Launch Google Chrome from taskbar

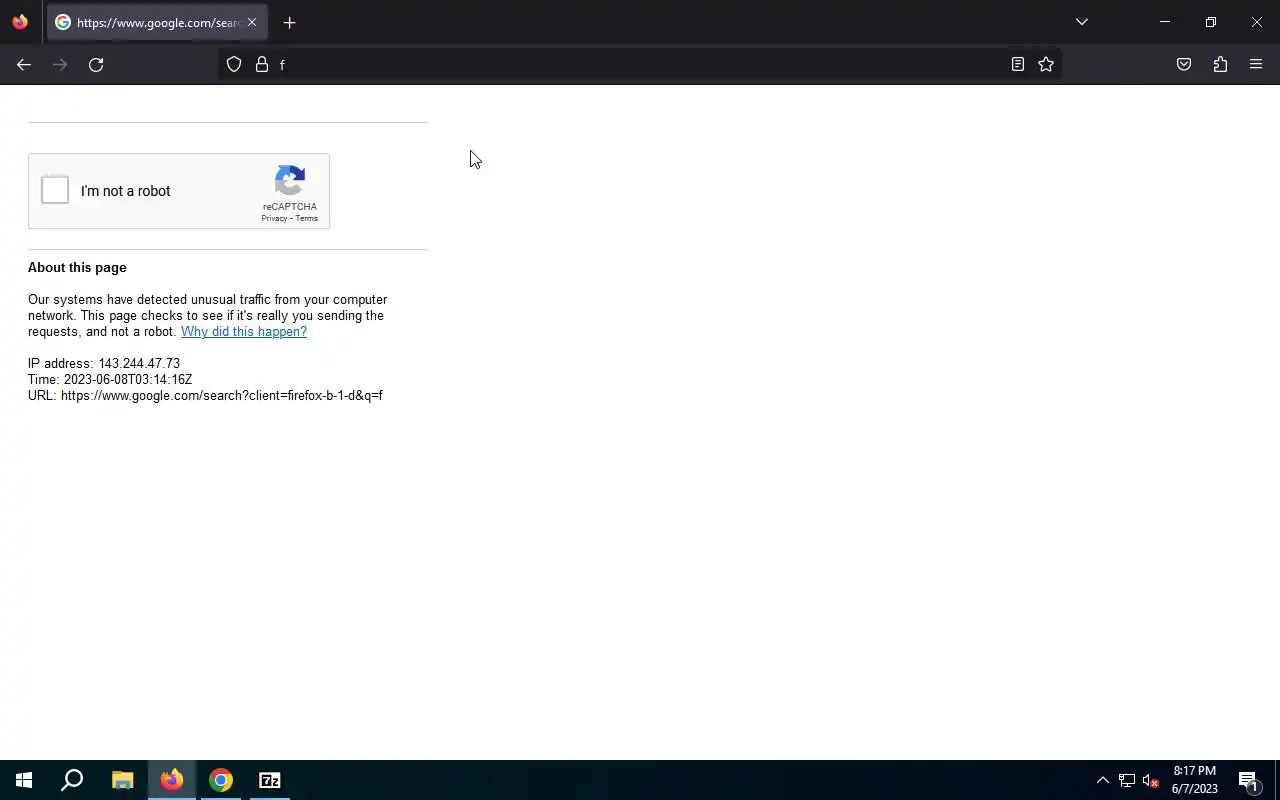pyautogui.click(x=221, y=780)
